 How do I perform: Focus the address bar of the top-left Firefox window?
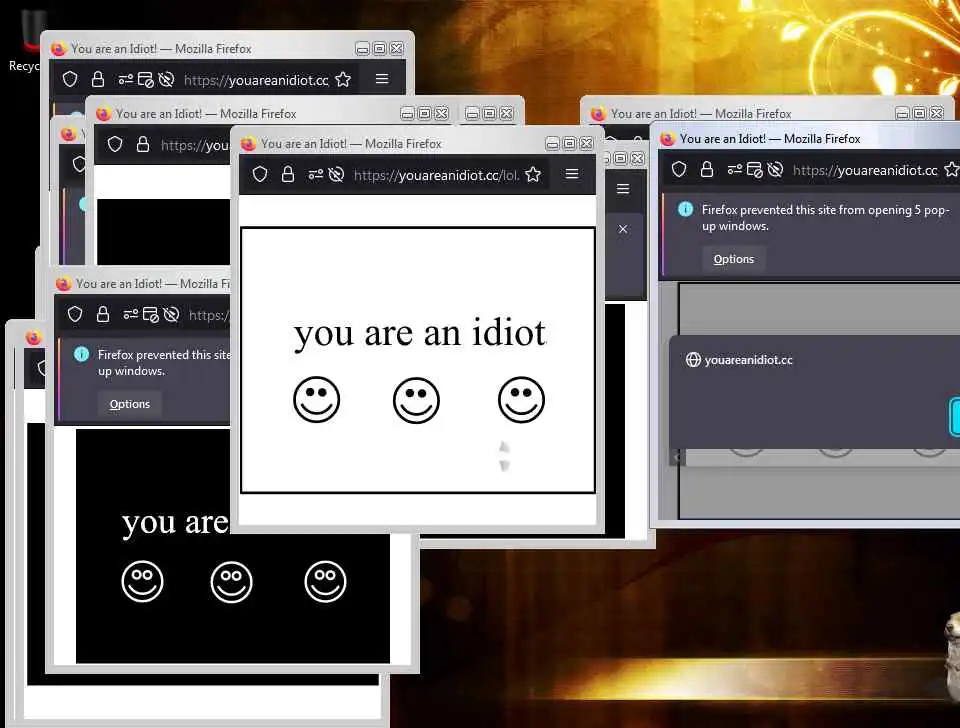[256, 80]
